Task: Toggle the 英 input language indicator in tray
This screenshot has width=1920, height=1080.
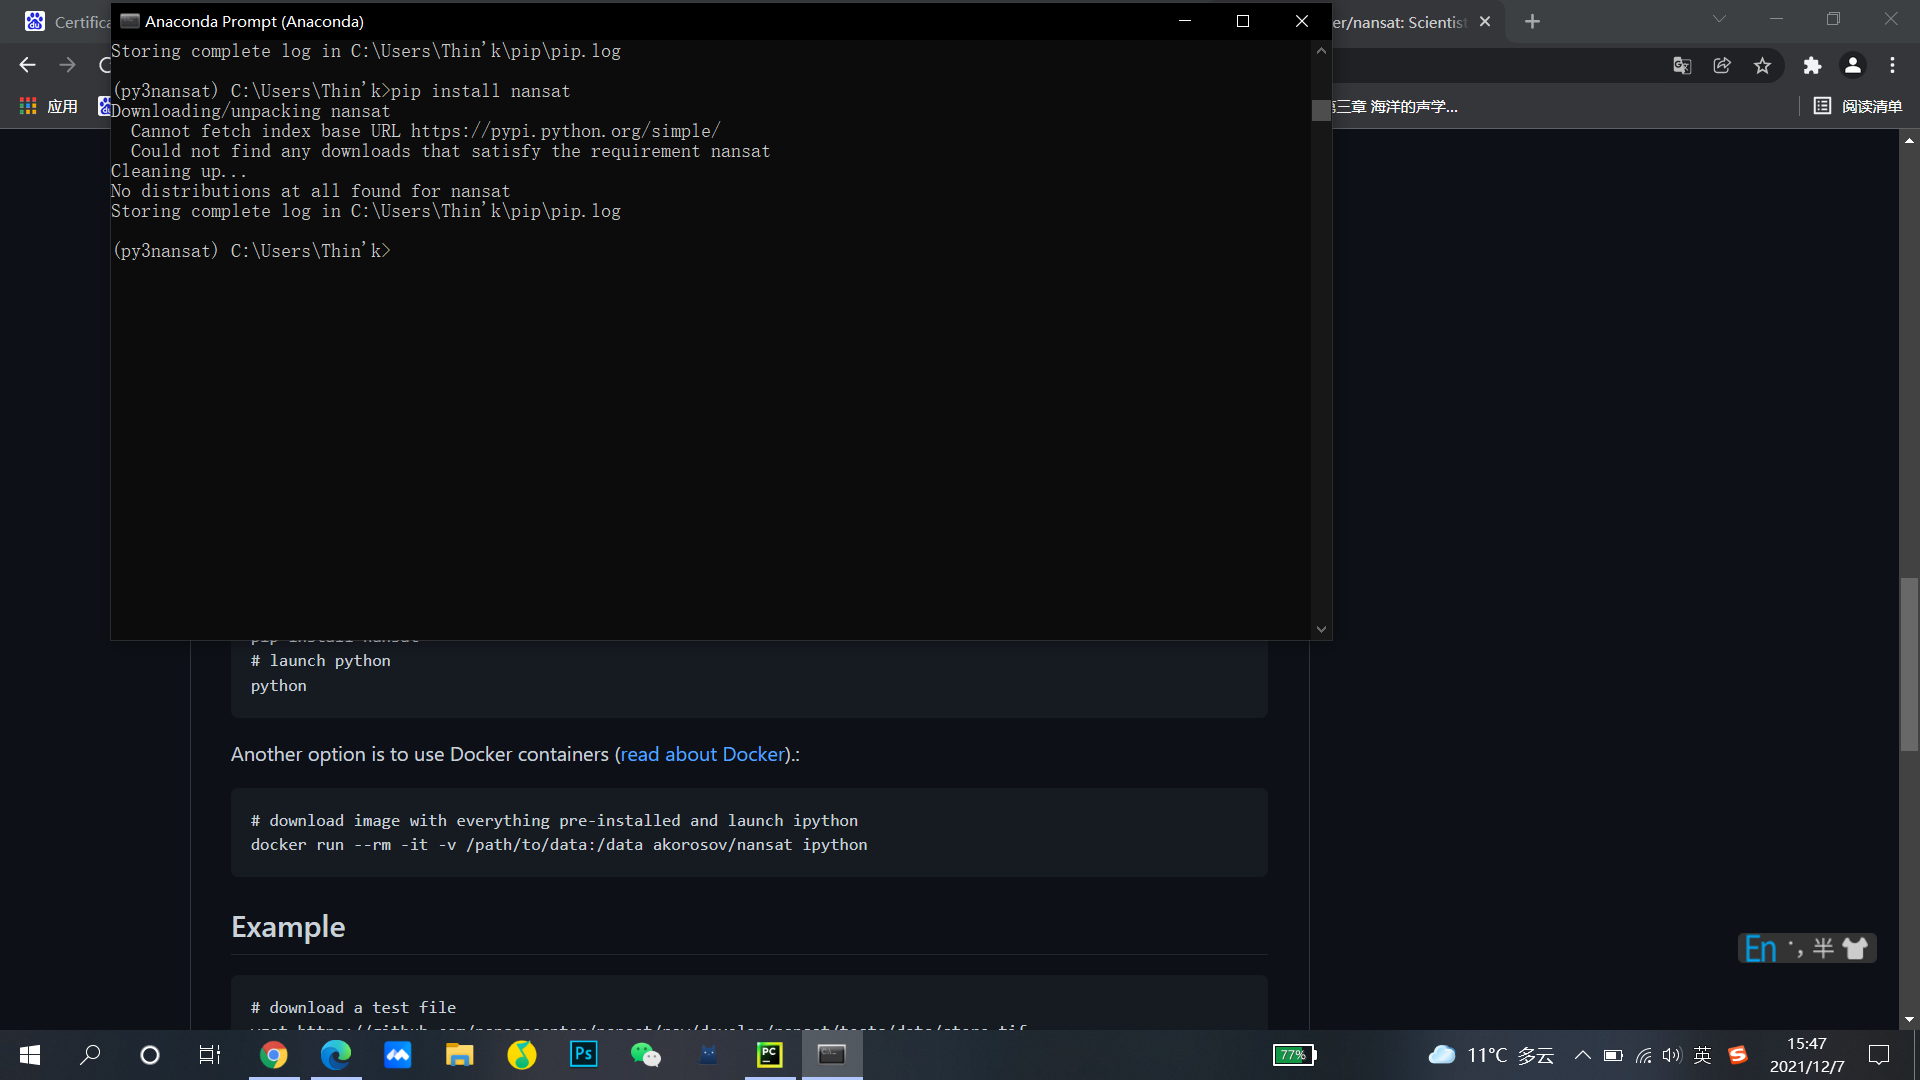Action: click(x=1703, y=1055)
